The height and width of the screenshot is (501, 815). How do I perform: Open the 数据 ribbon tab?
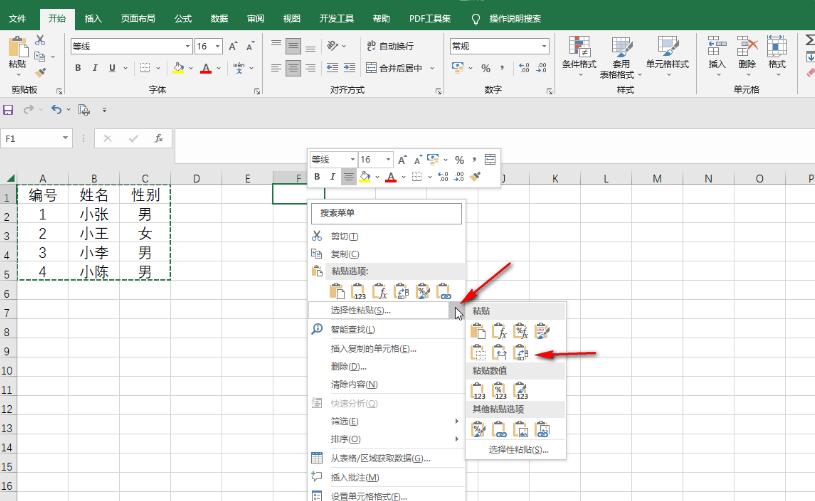(x=219, y=19)
